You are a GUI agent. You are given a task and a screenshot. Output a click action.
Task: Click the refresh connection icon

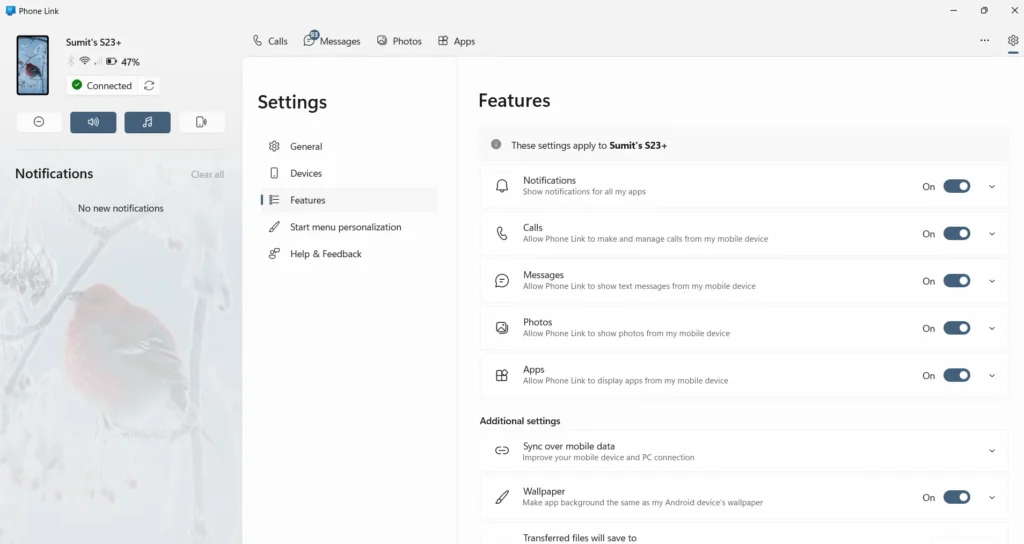click(x=149, y=86)
